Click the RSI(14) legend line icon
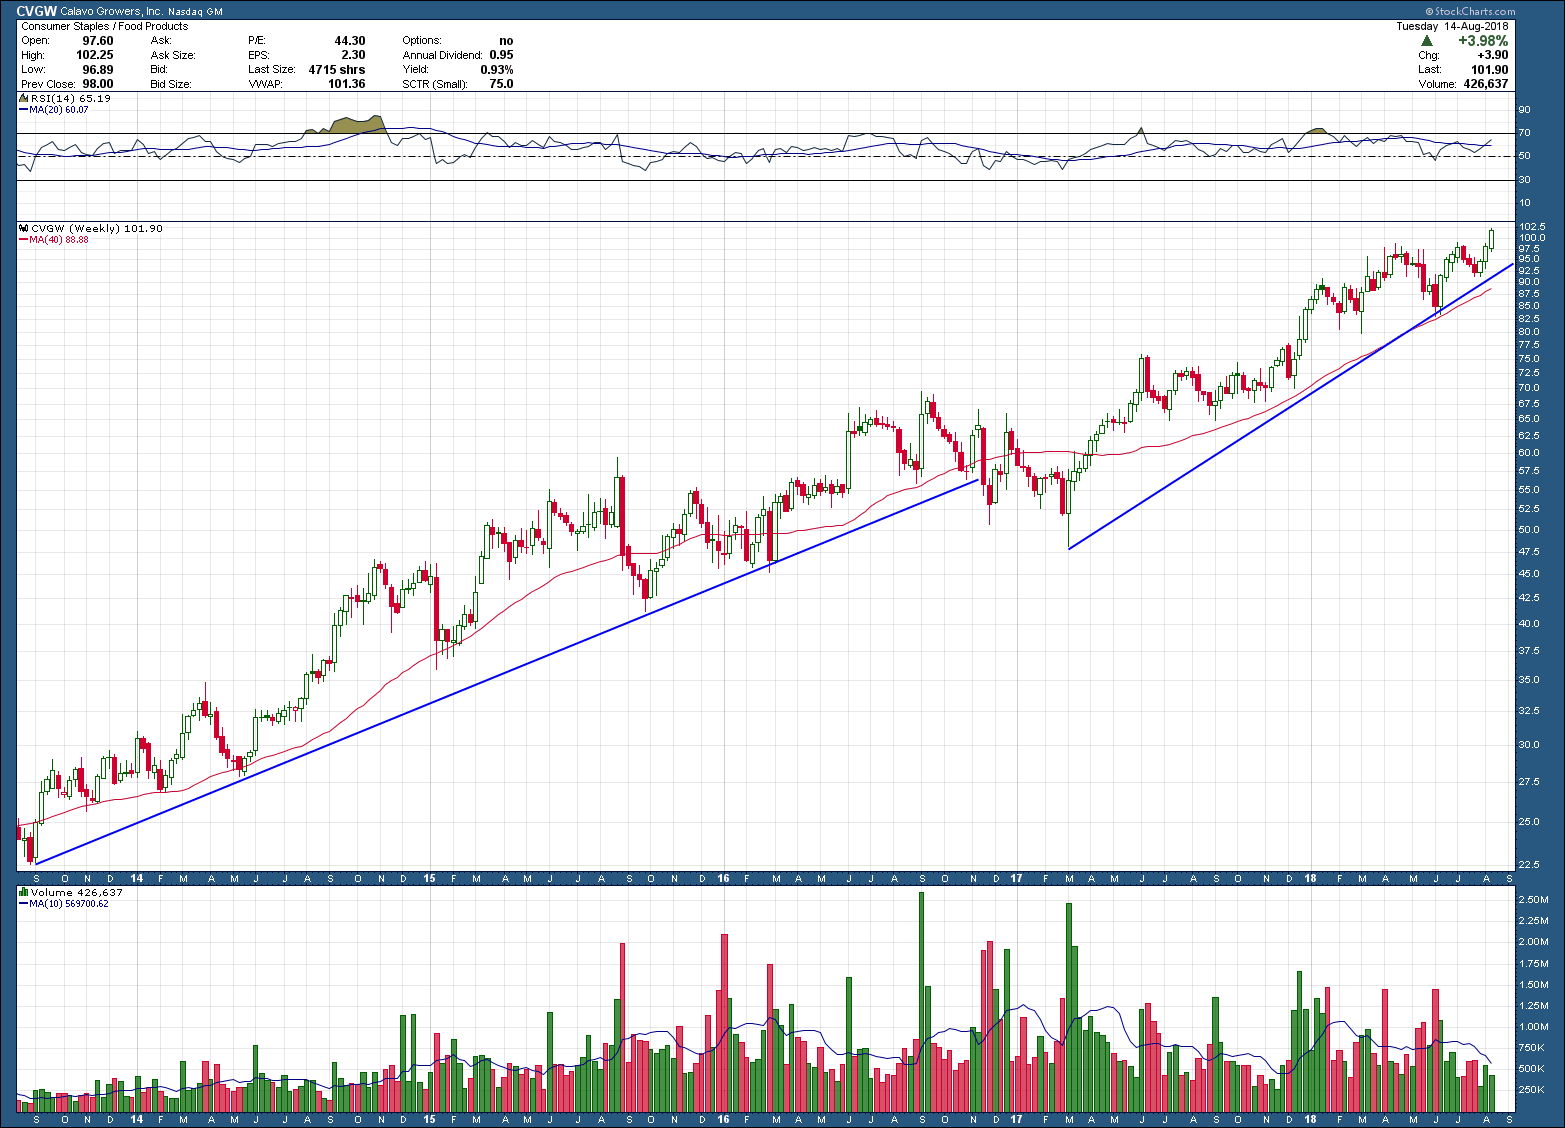 pyautogui.click(x=24, y=99)
